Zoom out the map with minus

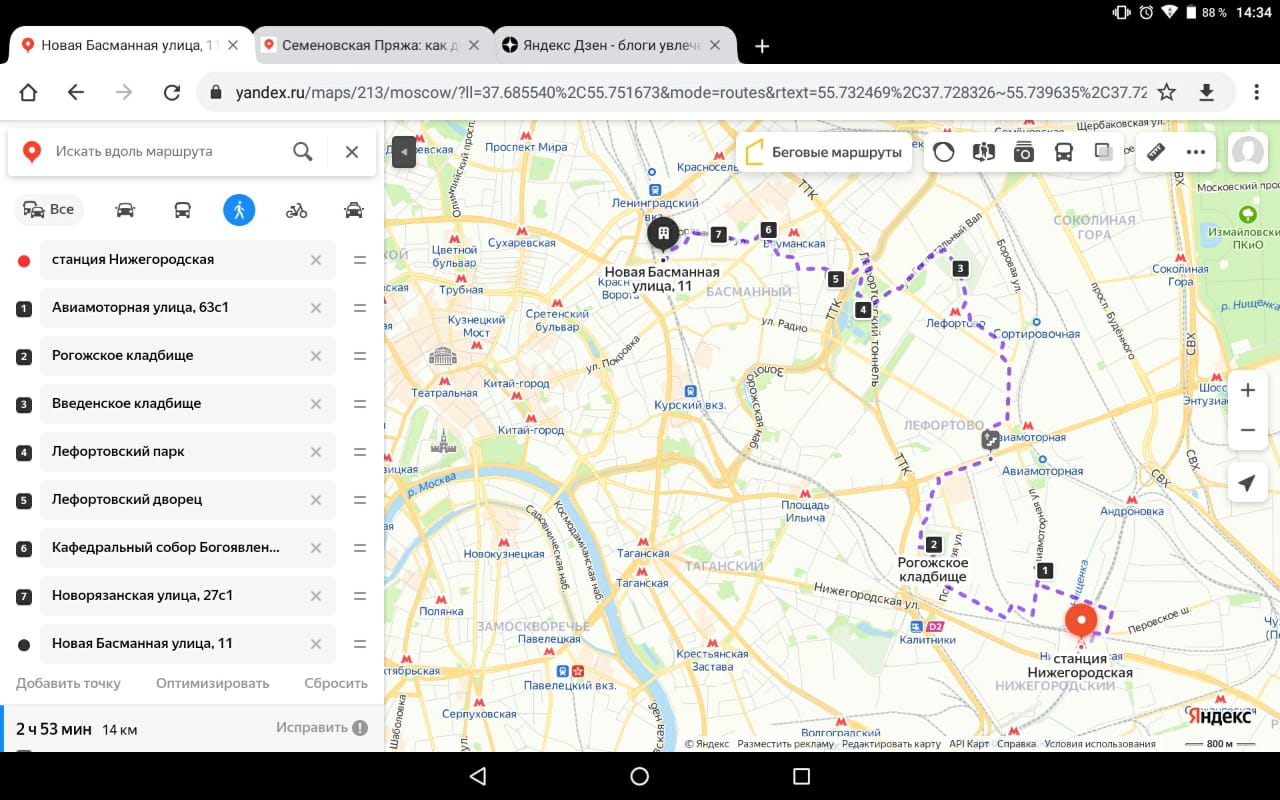pos(1247,430)
